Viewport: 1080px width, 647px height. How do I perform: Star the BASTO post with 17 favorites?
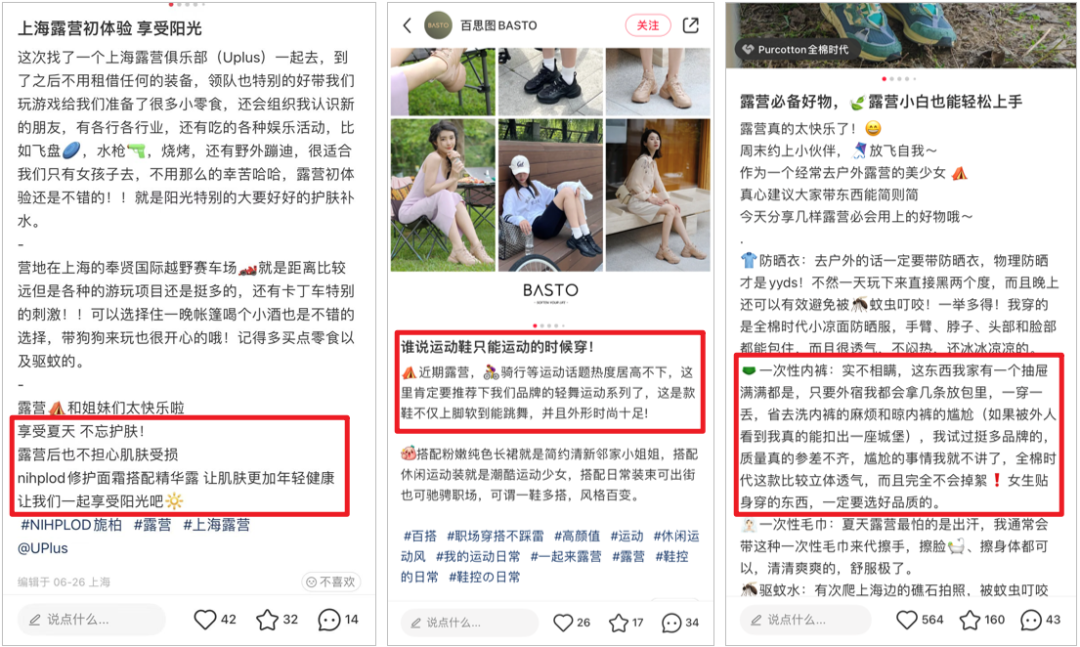coord(618,622)
